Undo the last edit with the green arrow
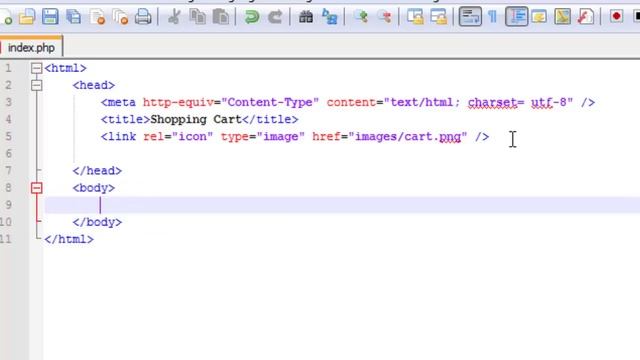640x360 pixels. (252, 17)
